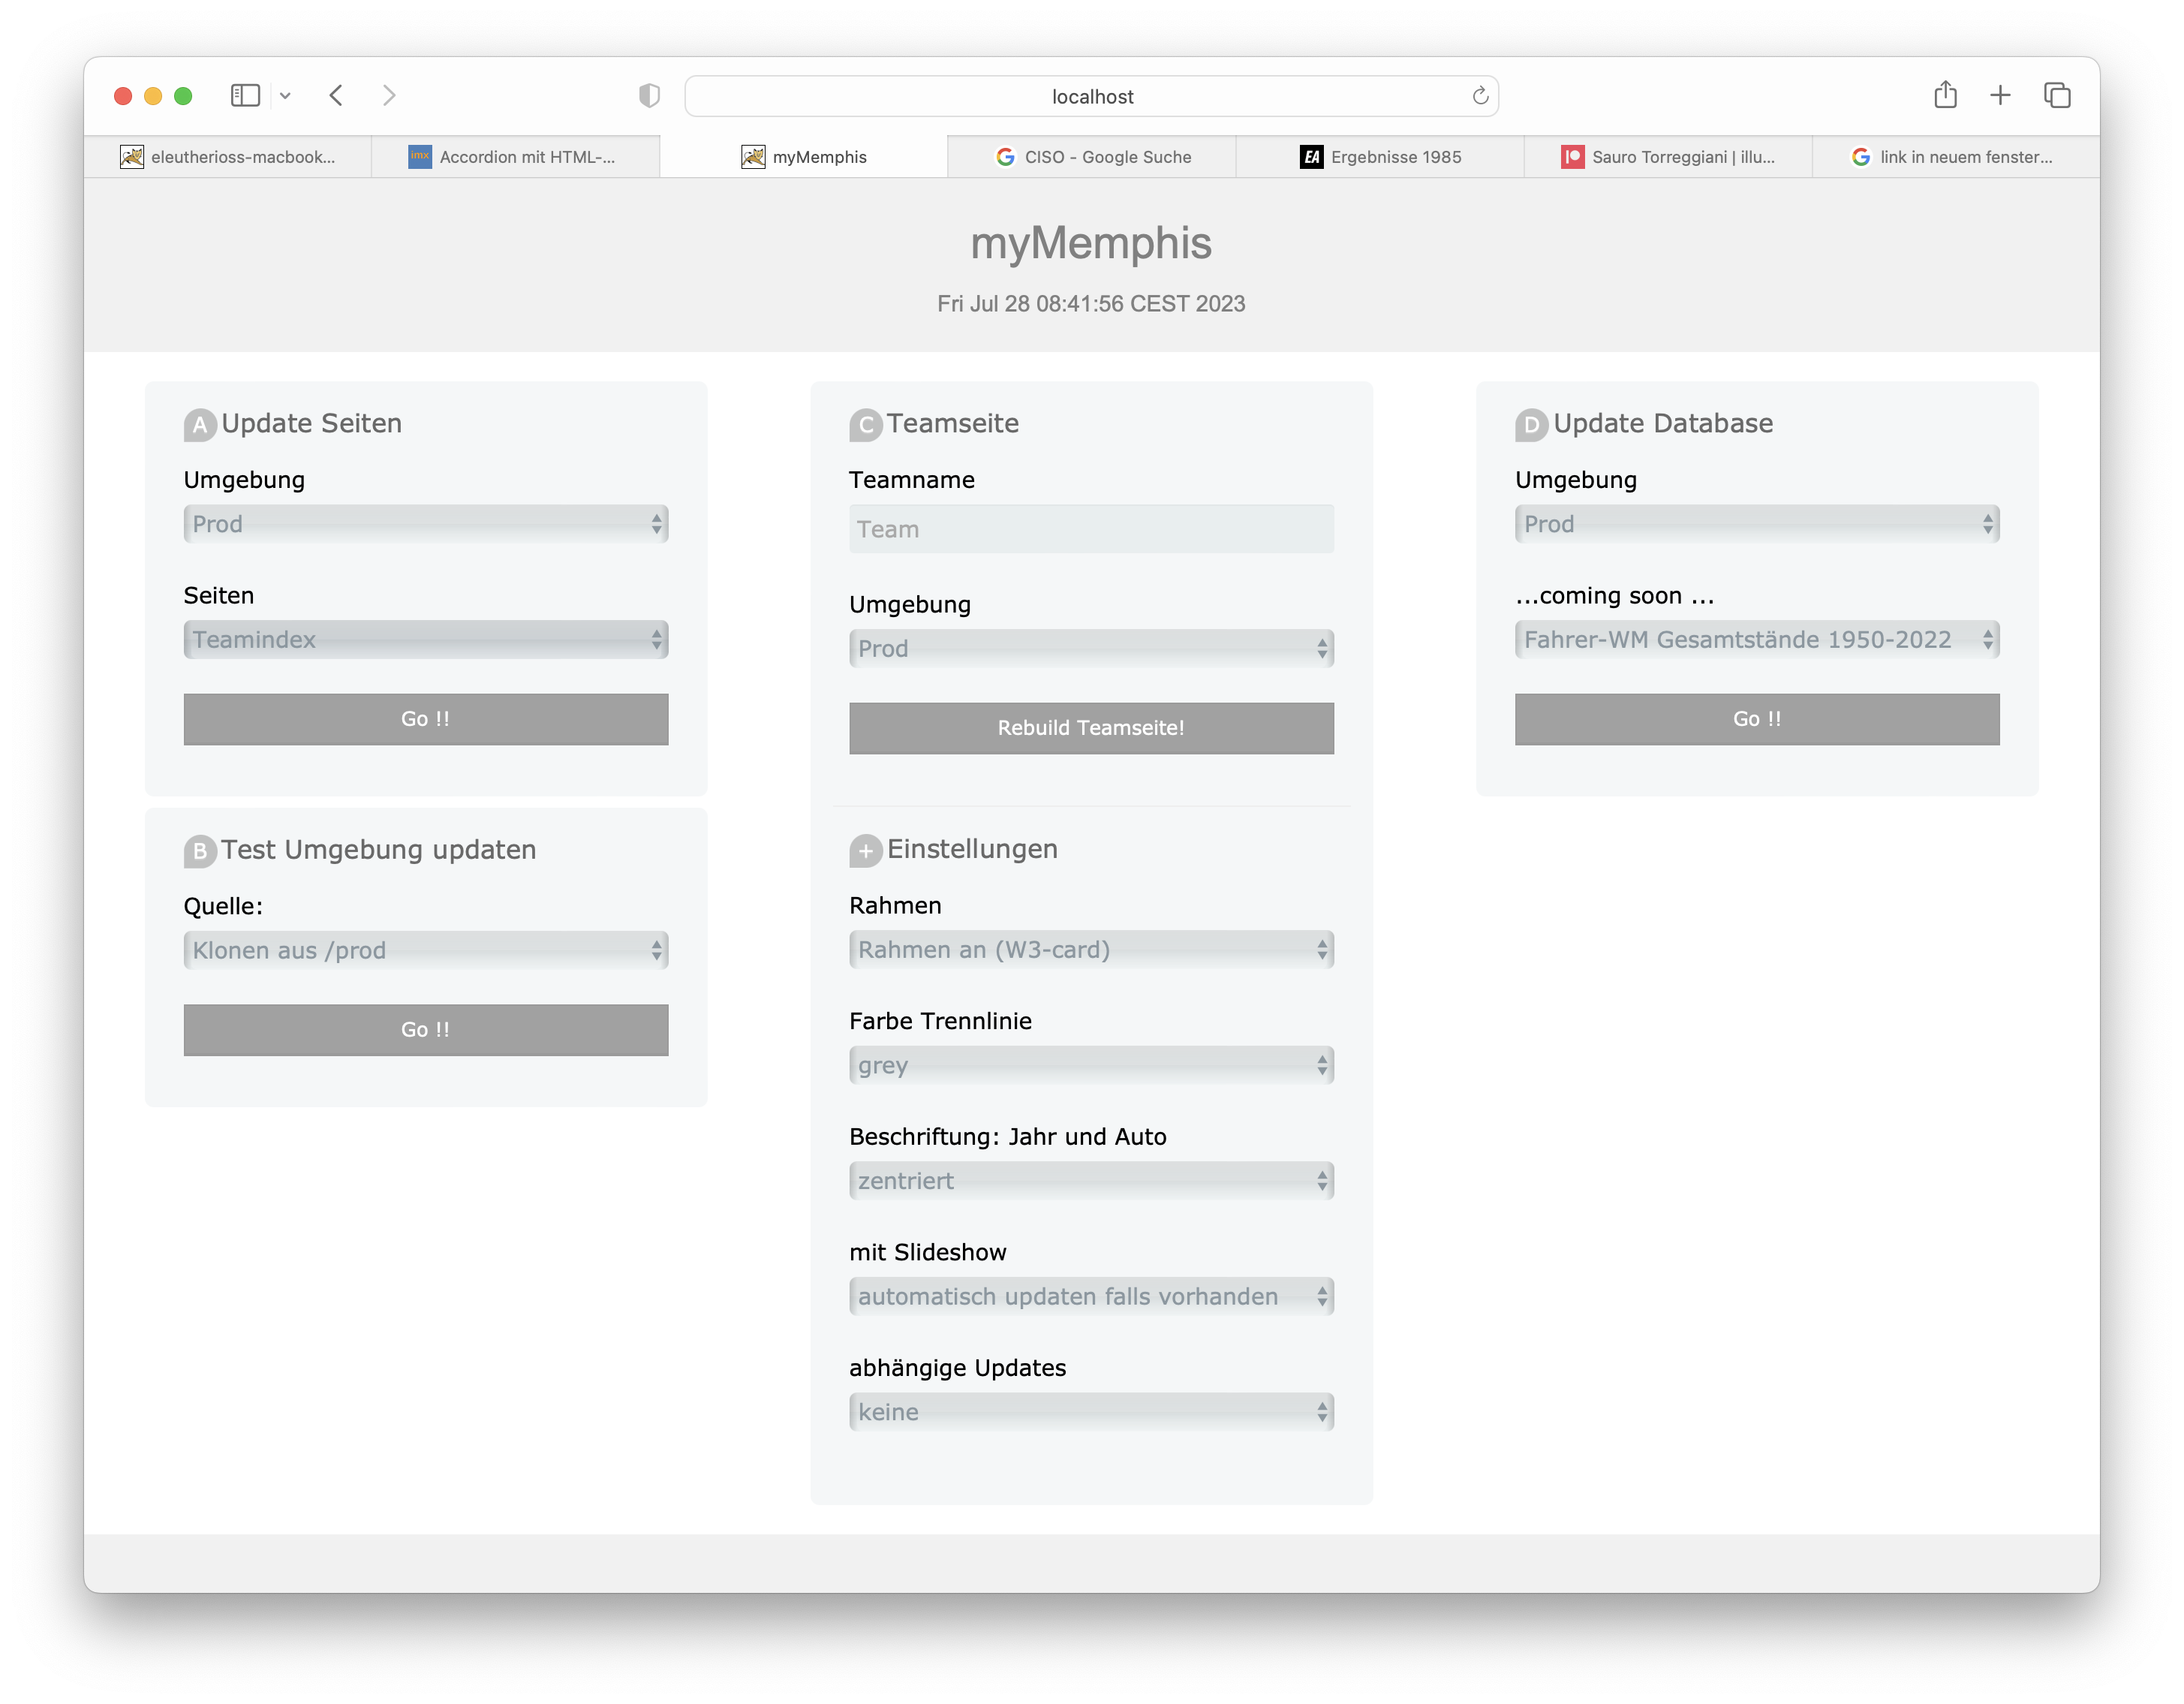Reload the localhost page

click(x=1480, y=96)
